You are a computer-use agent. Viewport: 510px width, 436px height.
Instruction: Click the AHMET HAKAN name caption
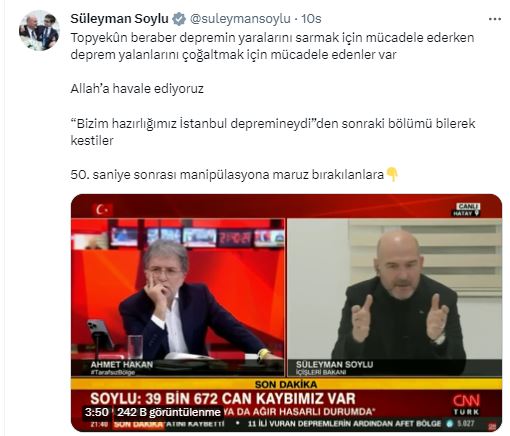[121, 365]
